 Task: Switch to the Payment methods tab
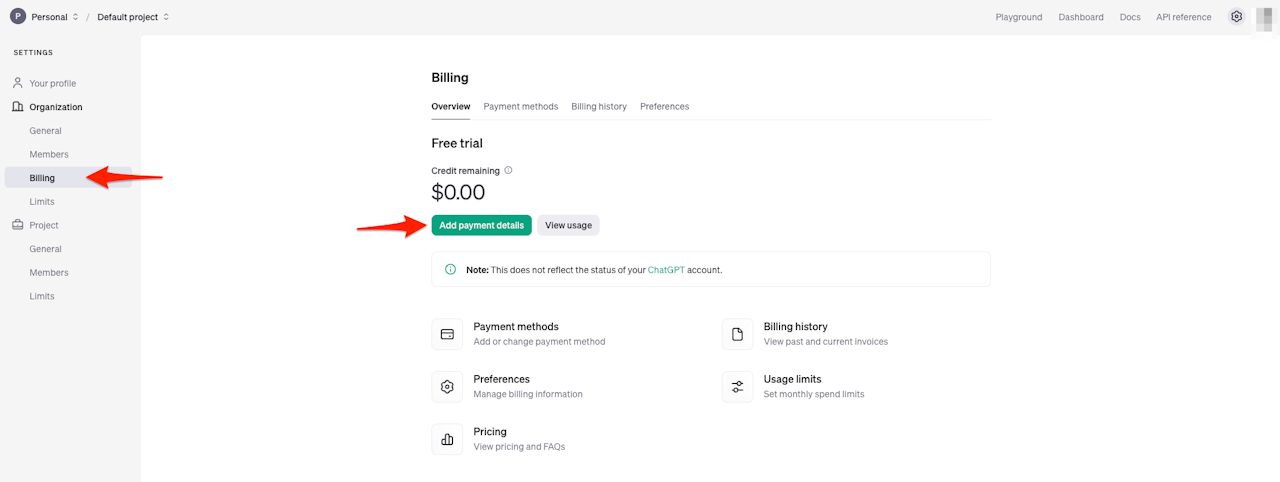(521, 106)
